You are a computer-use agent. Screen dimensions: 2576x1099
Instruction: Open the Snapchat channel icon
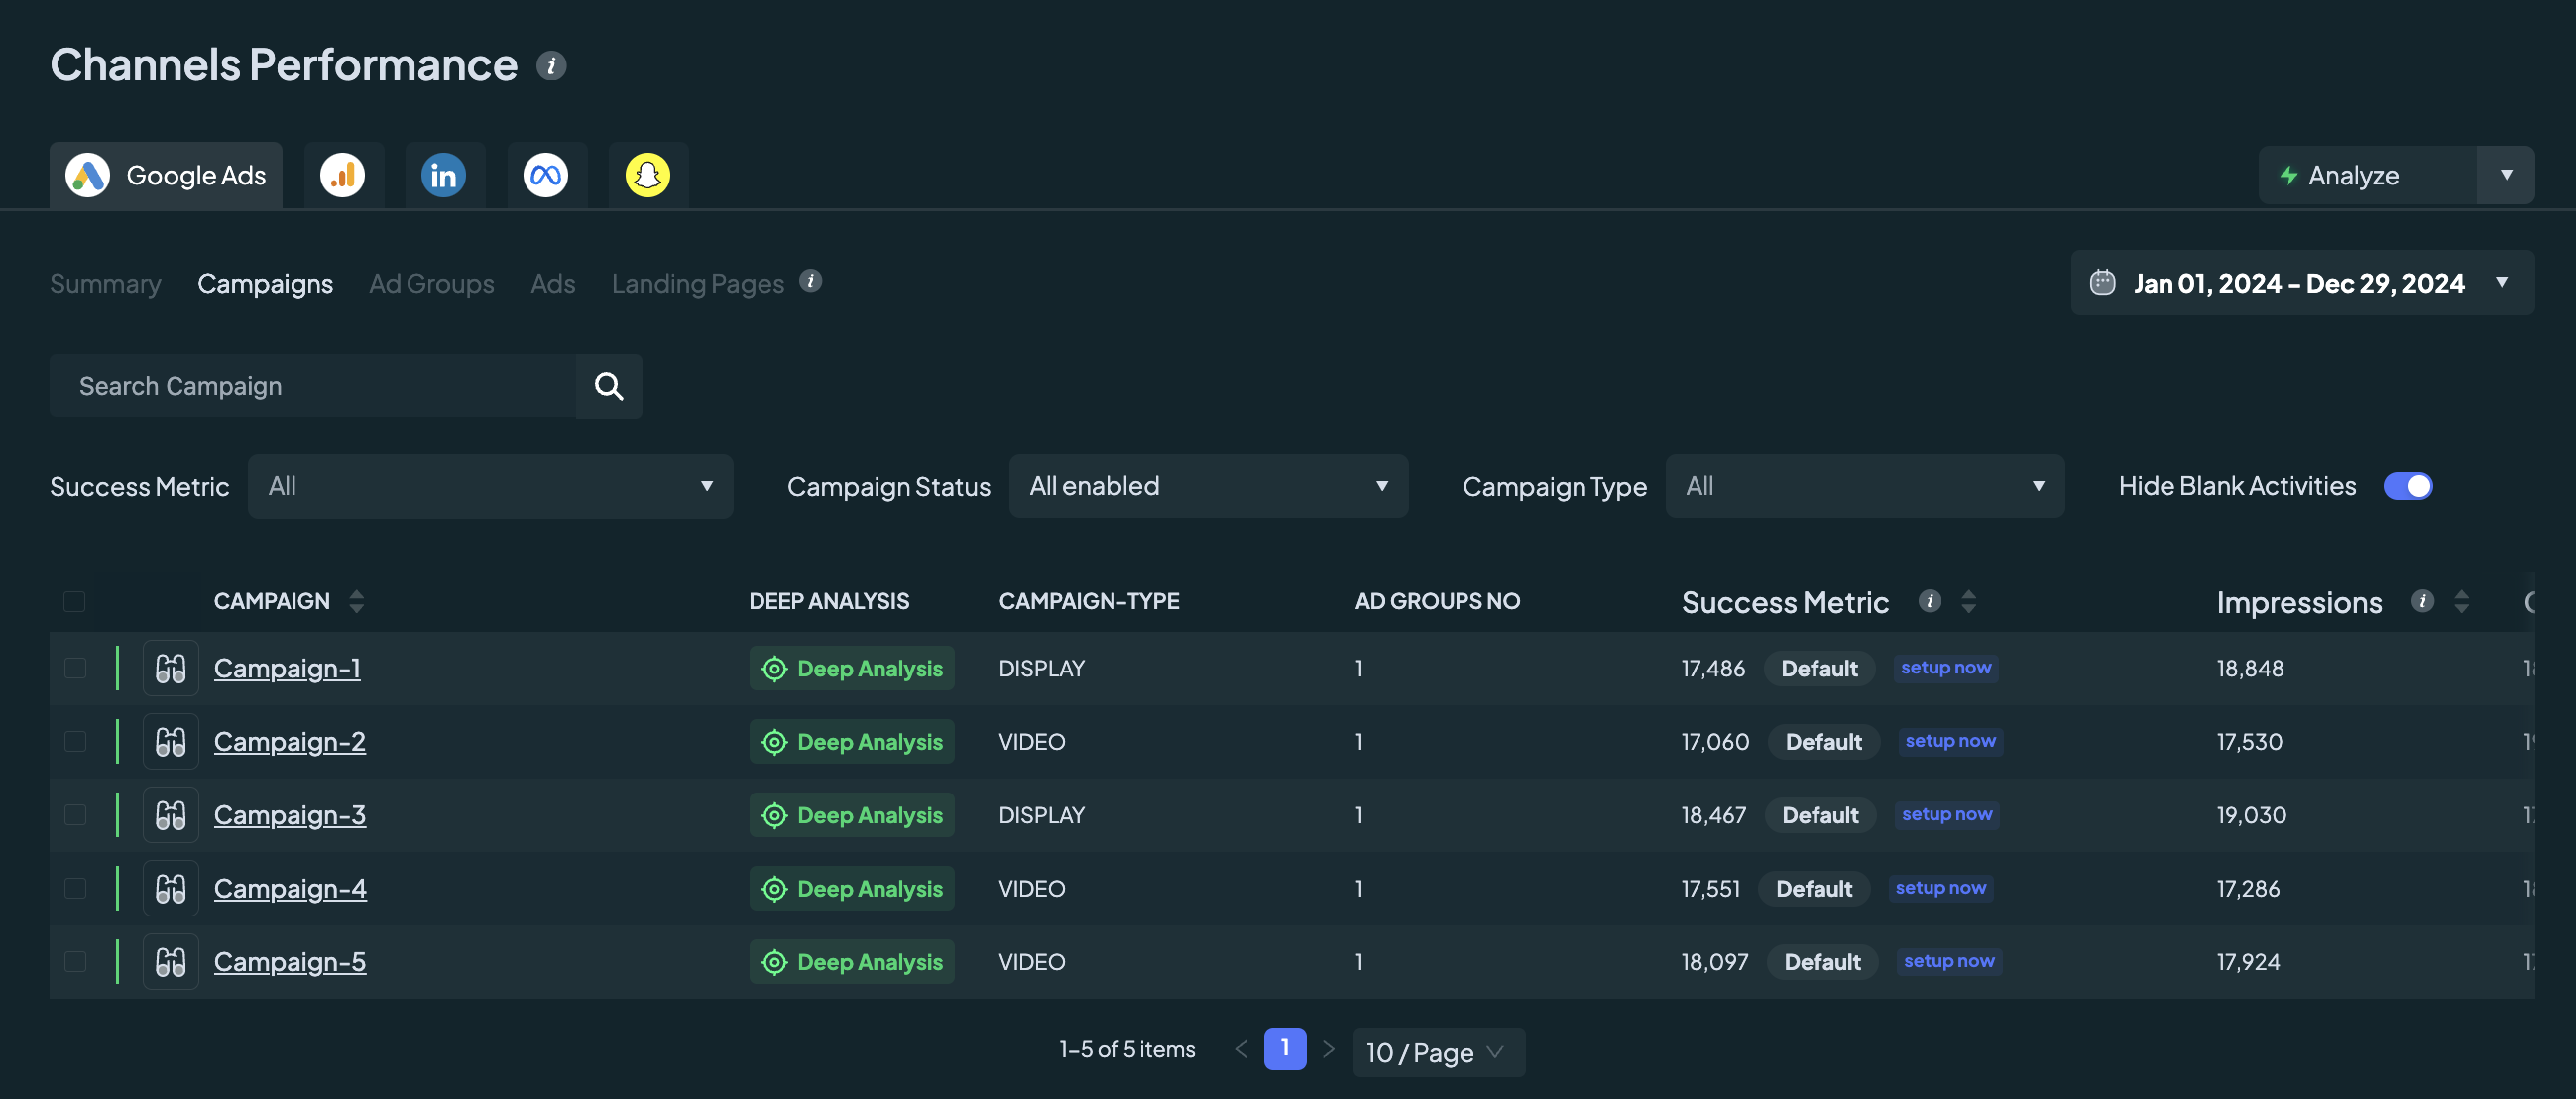(648, 175)
